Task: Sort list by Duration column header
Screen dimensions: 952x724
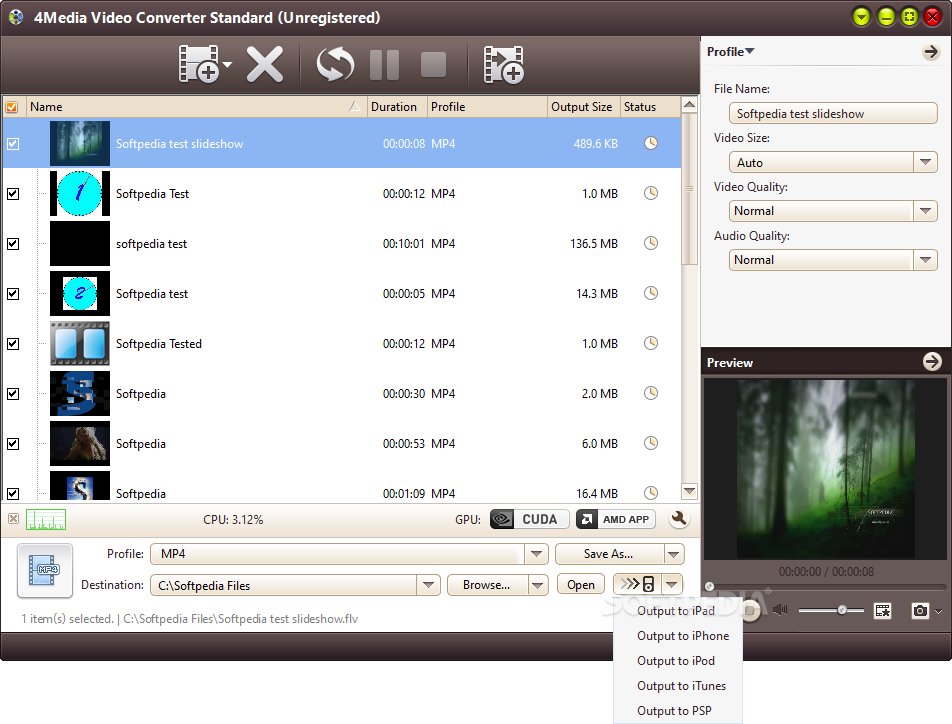Action: (397, 107)
